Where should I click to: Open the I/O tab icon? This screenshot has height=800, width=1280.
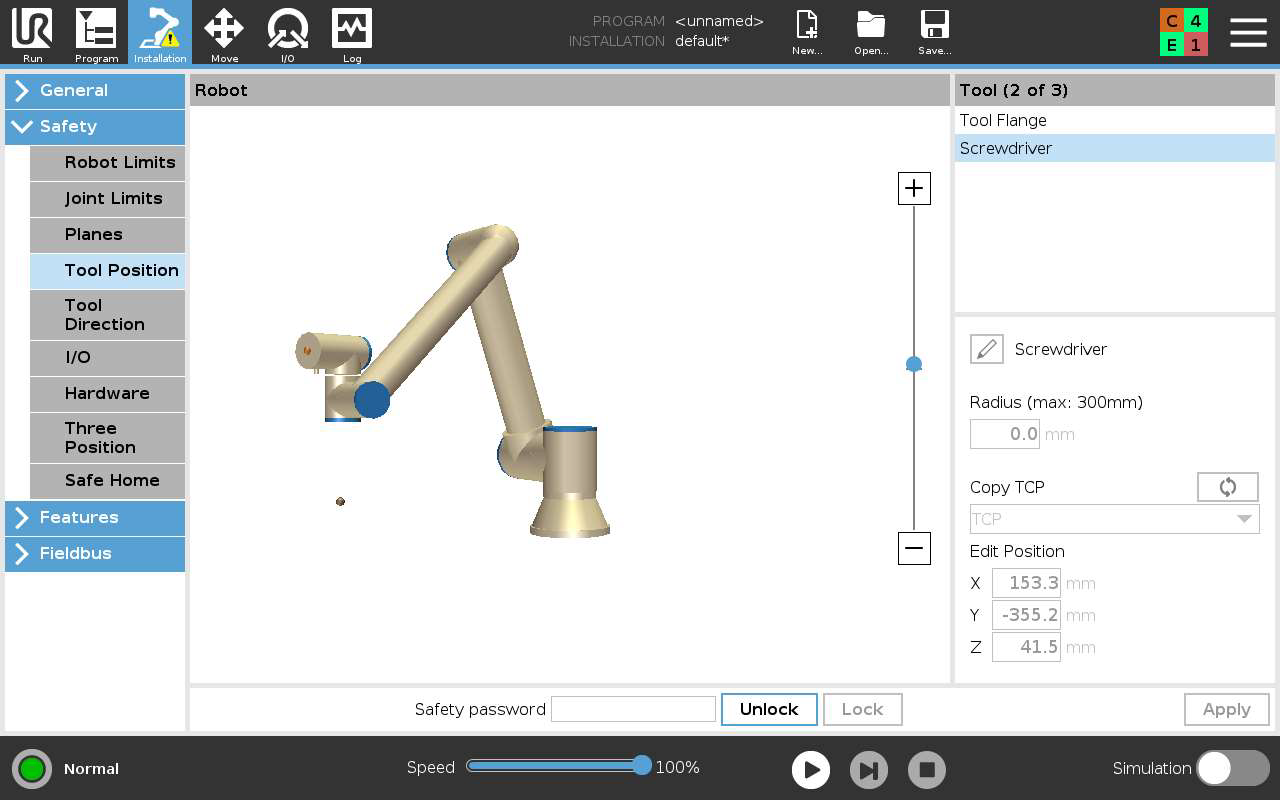pos(287,32)
